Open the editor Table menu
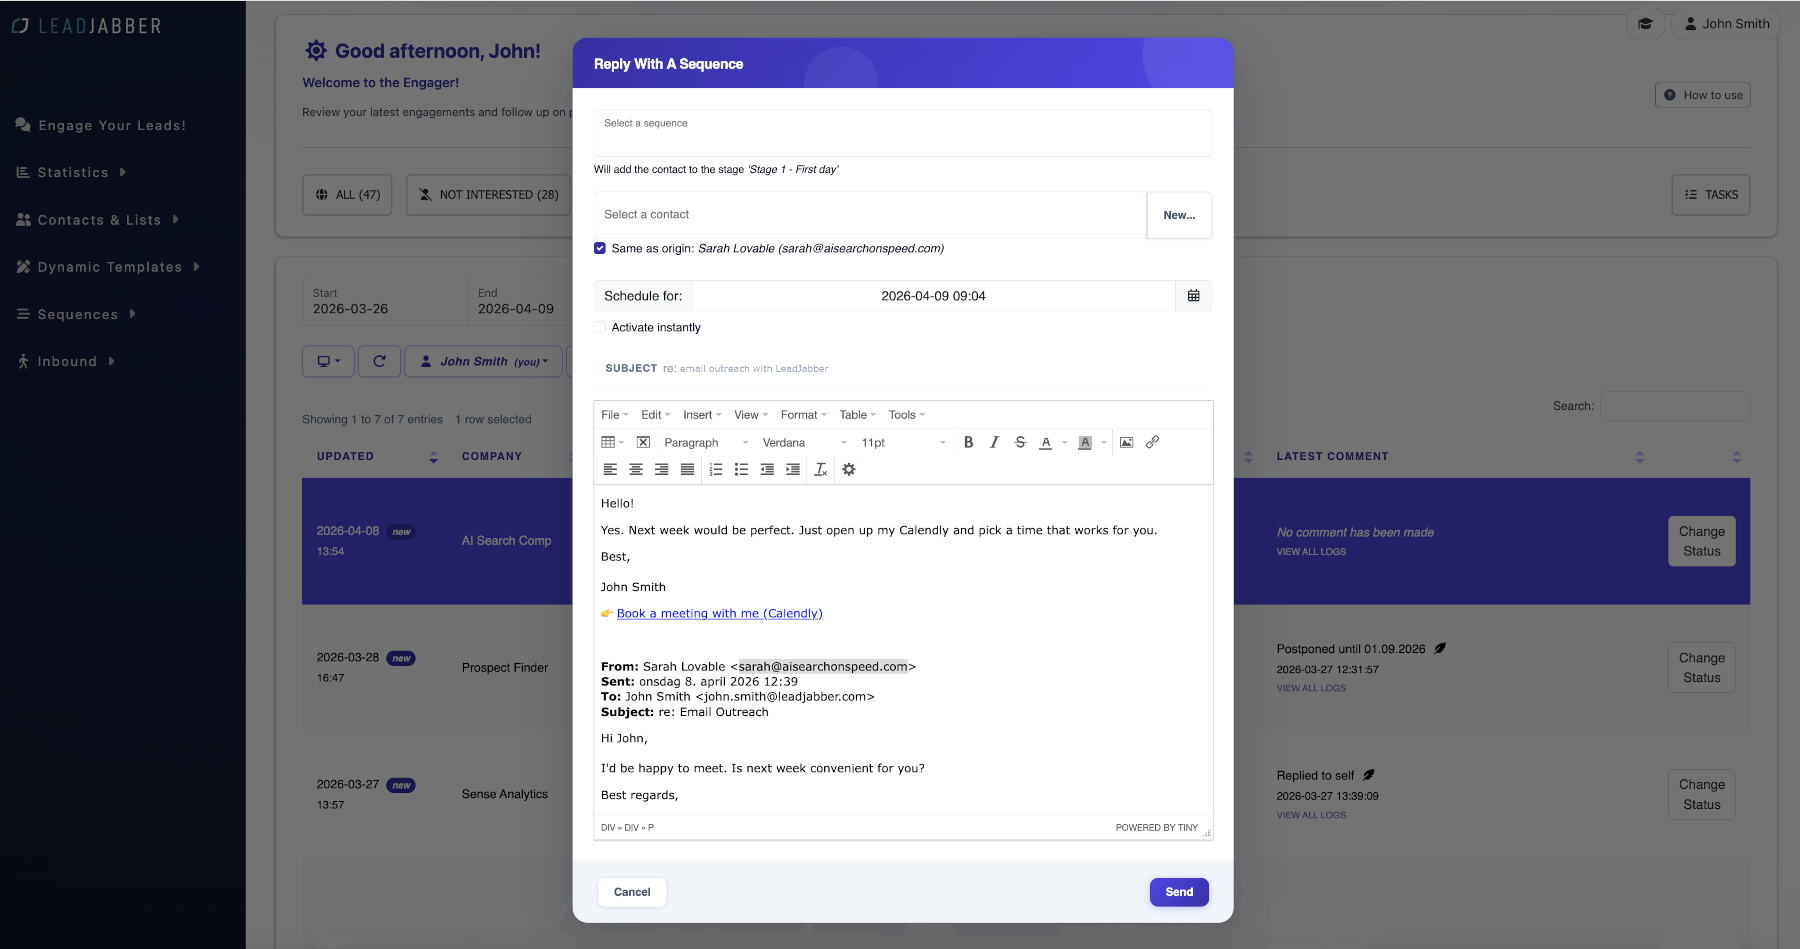Image resolution: width=1800 pixels, height=949 pixels. click(857, 415)
